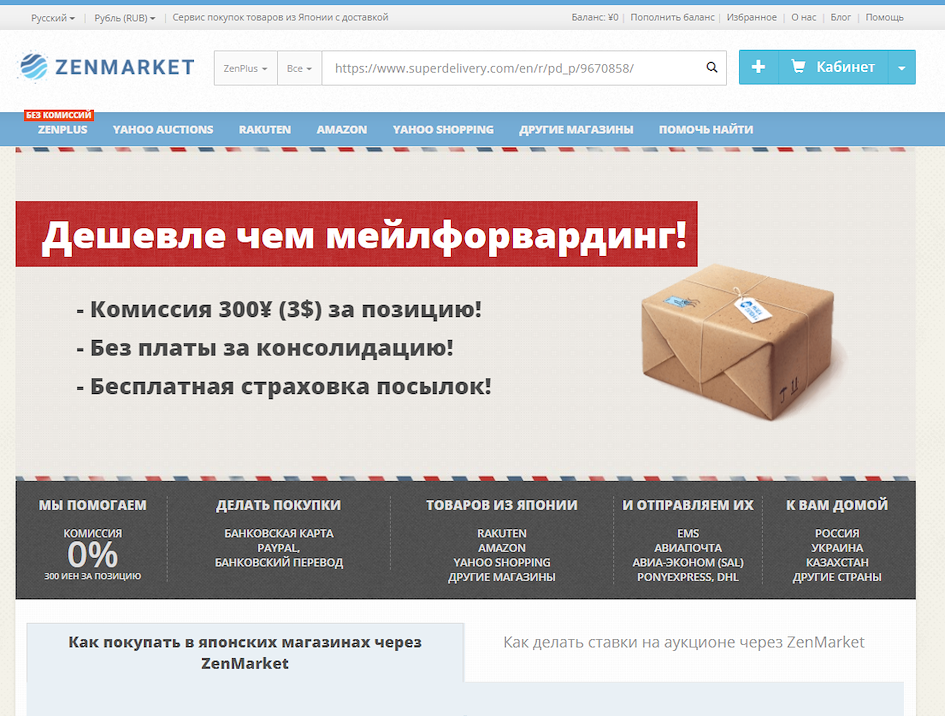Screen dimensions: 945x716
Task: Click the БЕЗ КОМИССИЙ badge
Action: (x=59, y=115)
